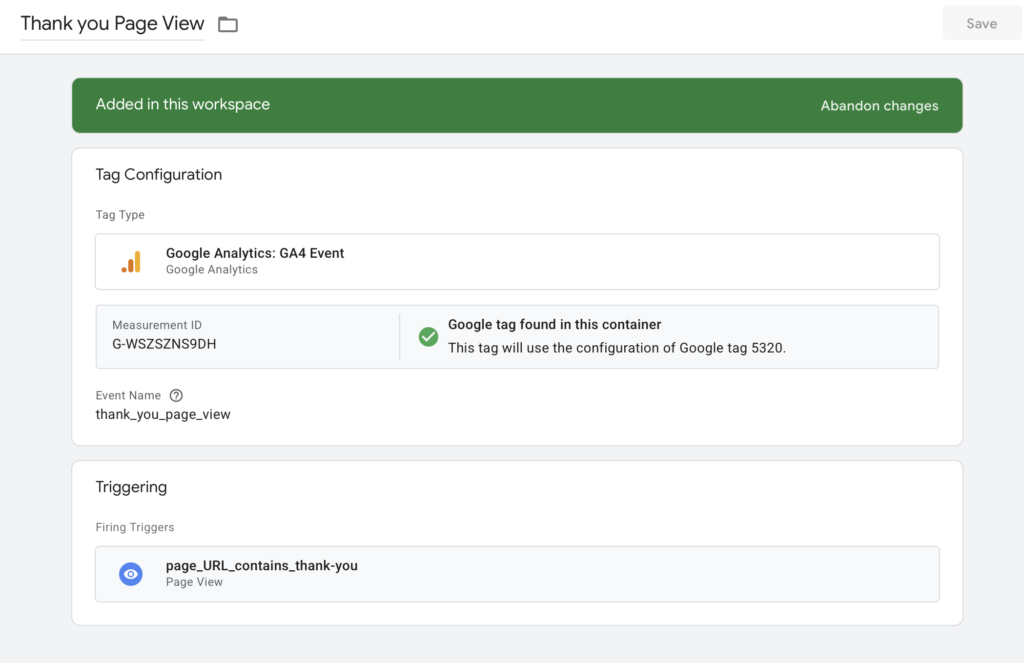This screenshot has width=1024, height=663.
Task: Click the Measurement ID value G-WSZSZNS9DH
Action: point(164,344)
